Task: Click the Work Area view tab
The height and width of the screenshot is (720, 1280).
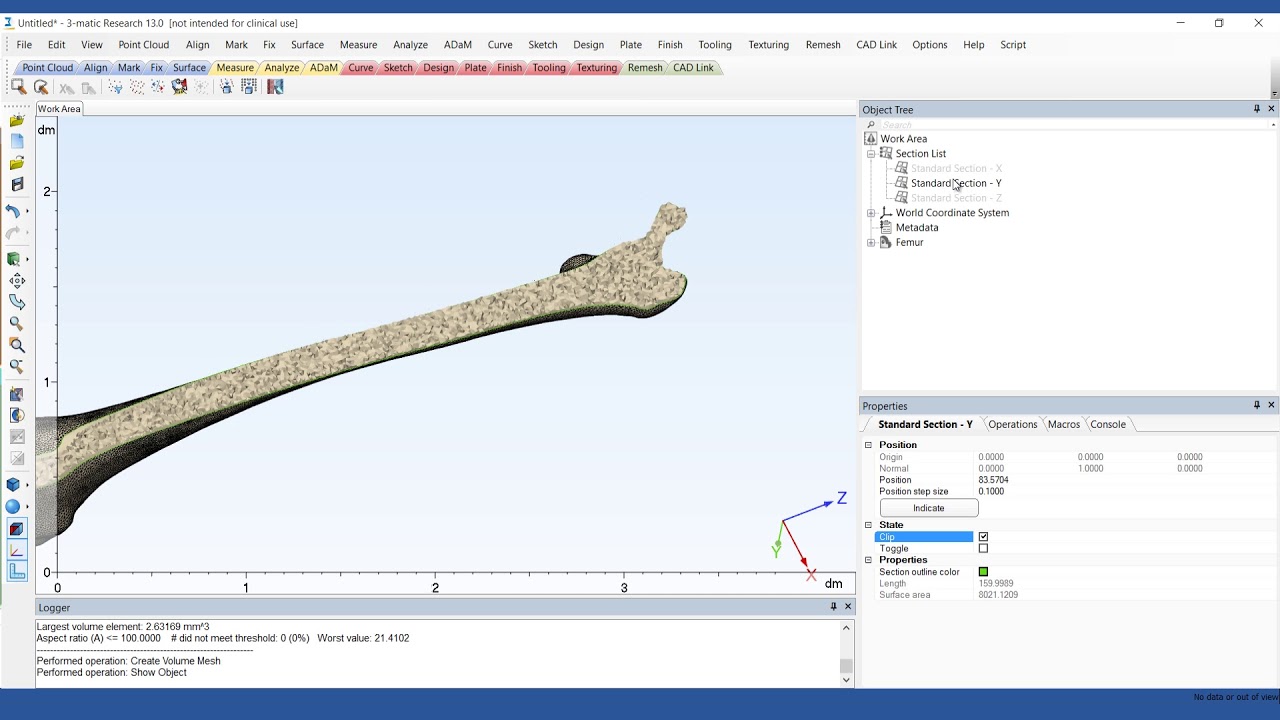Action: click(59, 109)
